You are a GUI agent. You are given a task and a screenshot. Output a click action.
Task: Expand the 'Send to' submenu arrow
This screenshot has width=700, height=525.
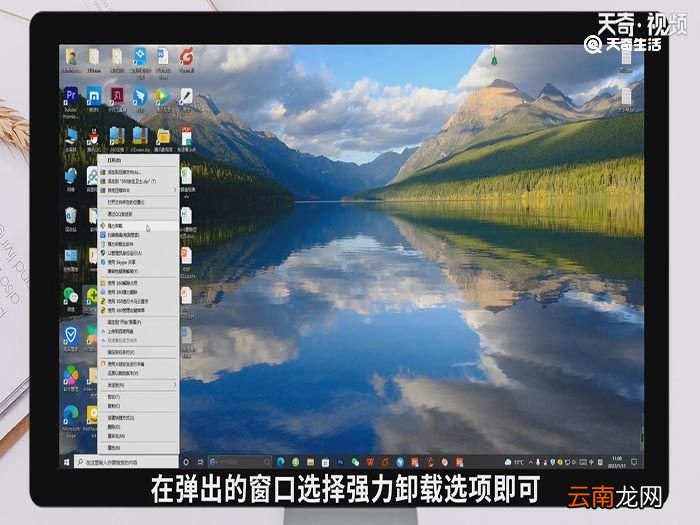click(x=175, y=385)
